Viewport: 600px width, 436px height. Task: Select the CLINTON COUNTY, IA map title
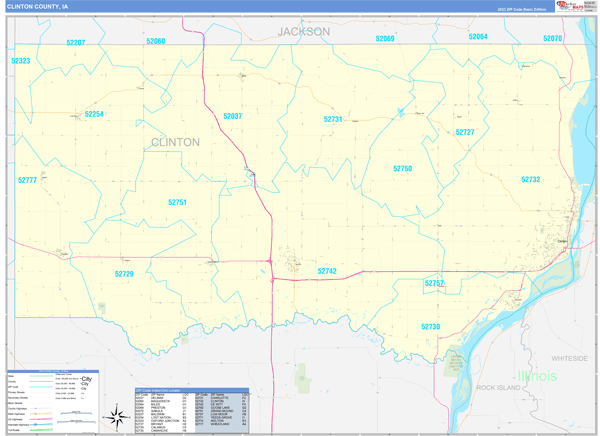tap(37, 7)
